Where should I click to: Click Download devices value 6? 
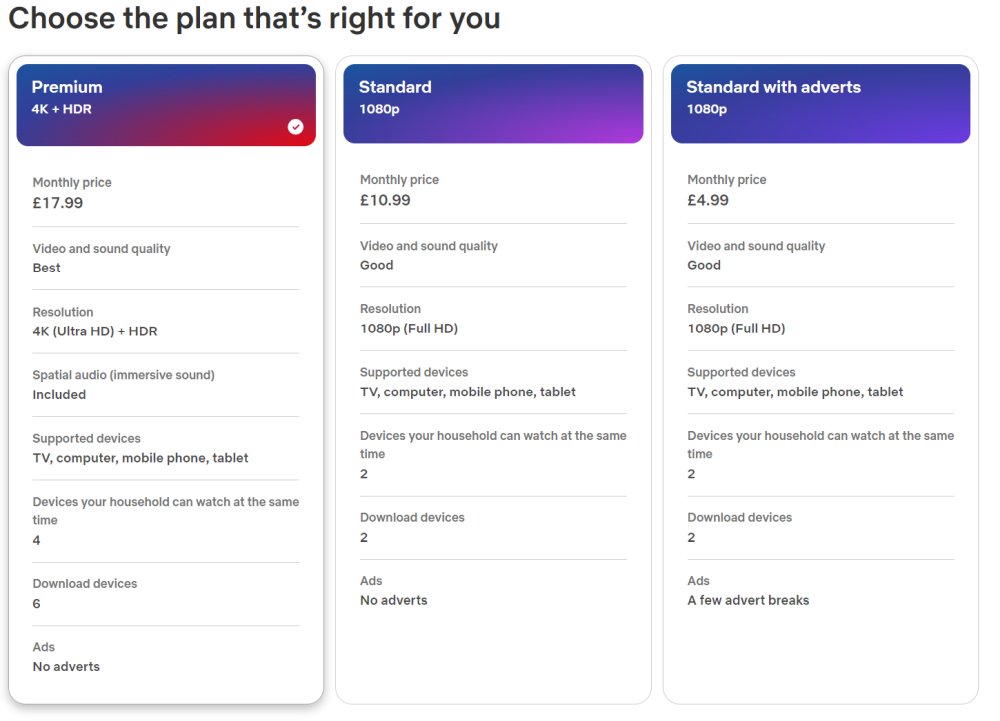pyautogui.click(x=36, y=604)
